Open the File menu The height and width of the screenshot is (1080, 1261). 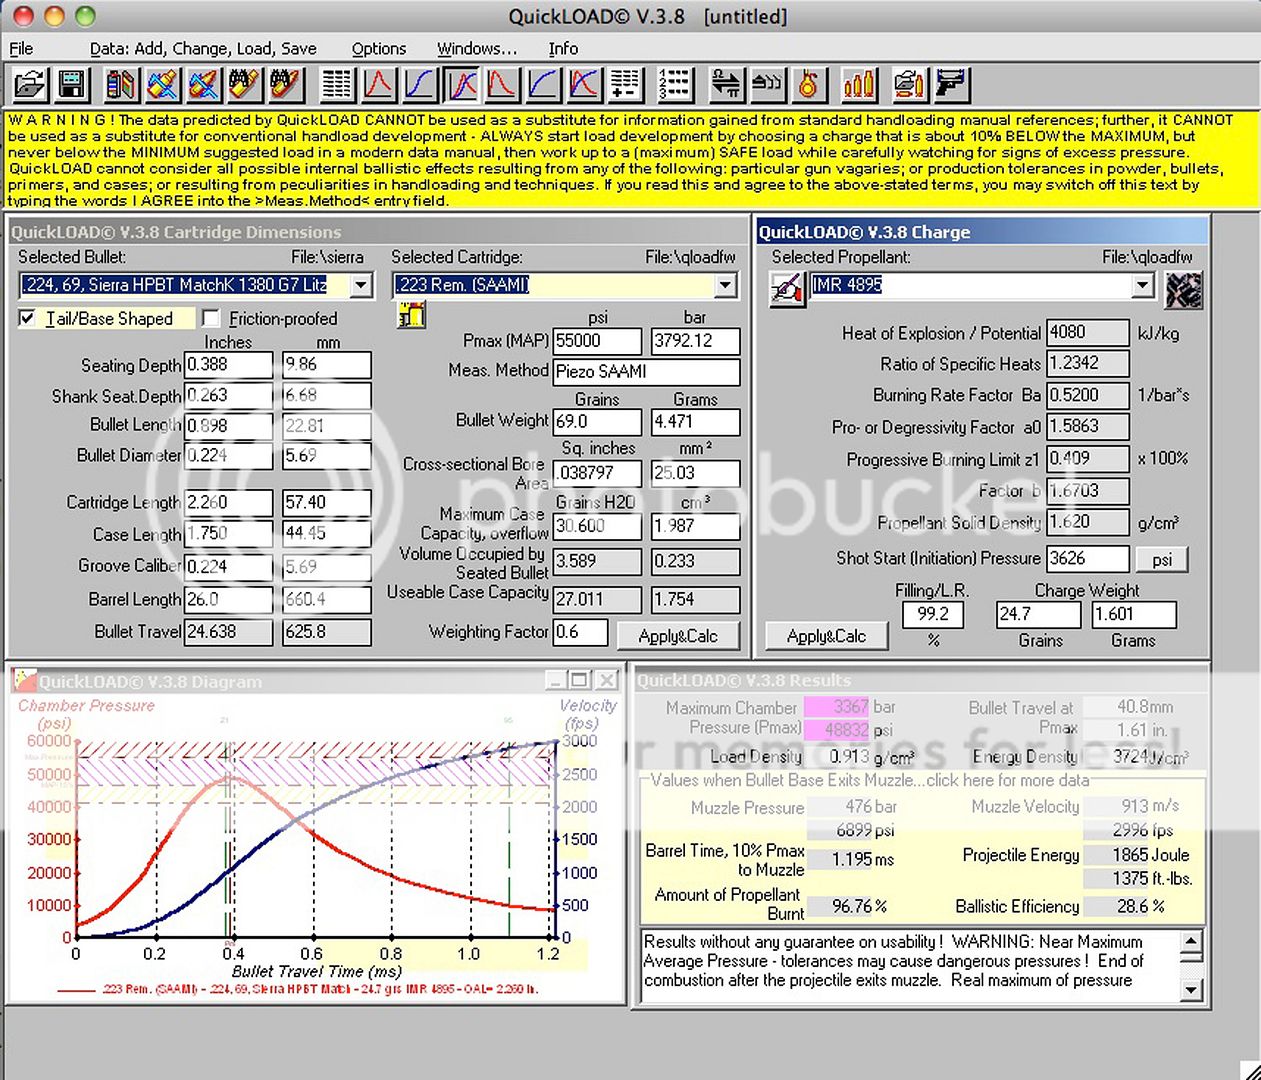click(21, 48)
